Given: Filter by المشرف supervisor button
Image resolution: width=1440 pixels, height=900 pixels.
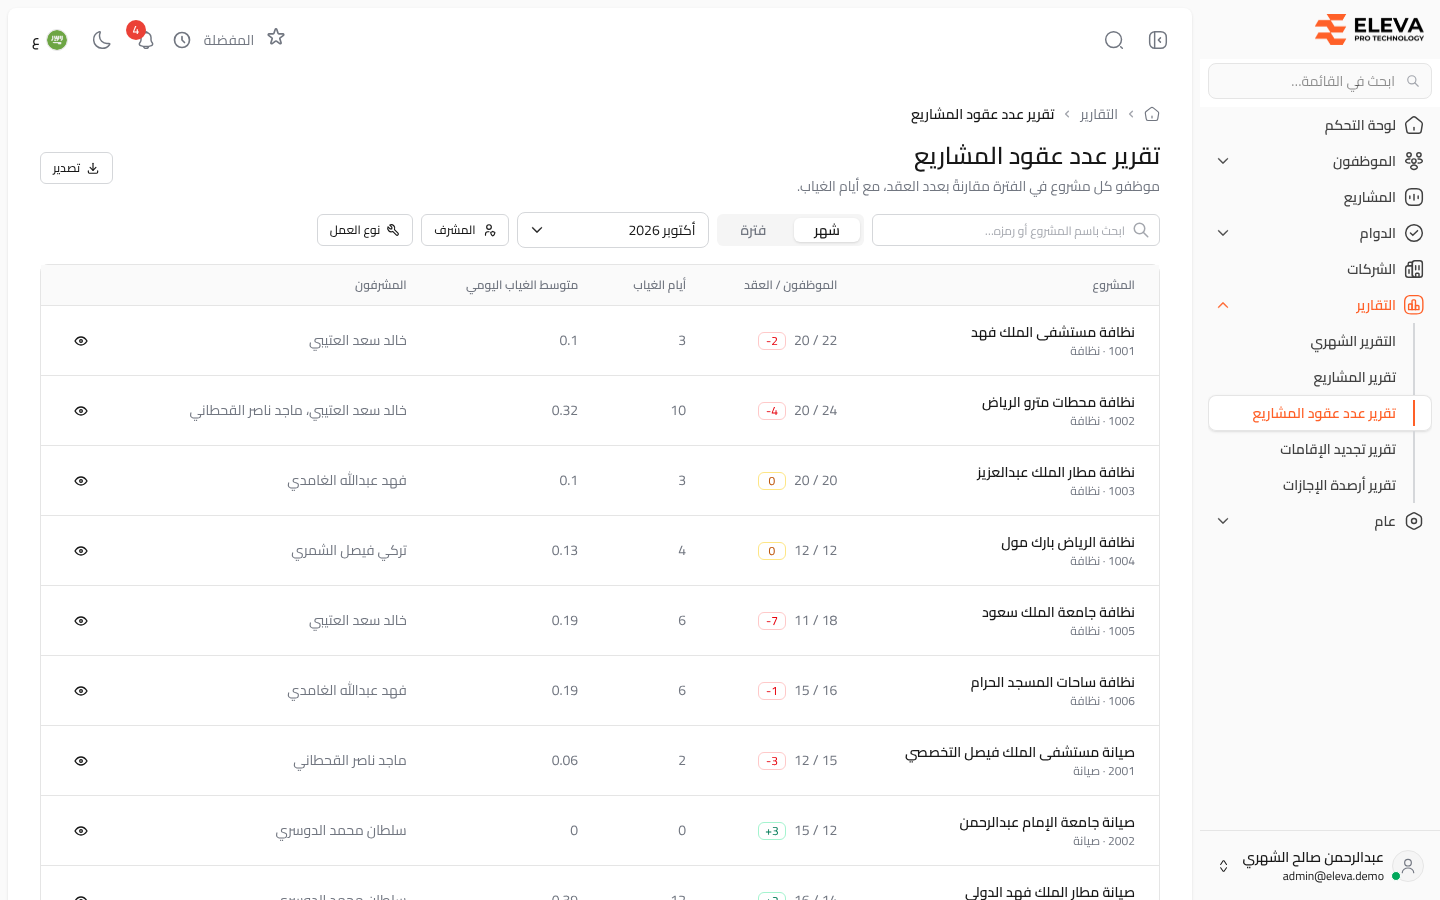Looking at the screenshot, I should point(465,230).
